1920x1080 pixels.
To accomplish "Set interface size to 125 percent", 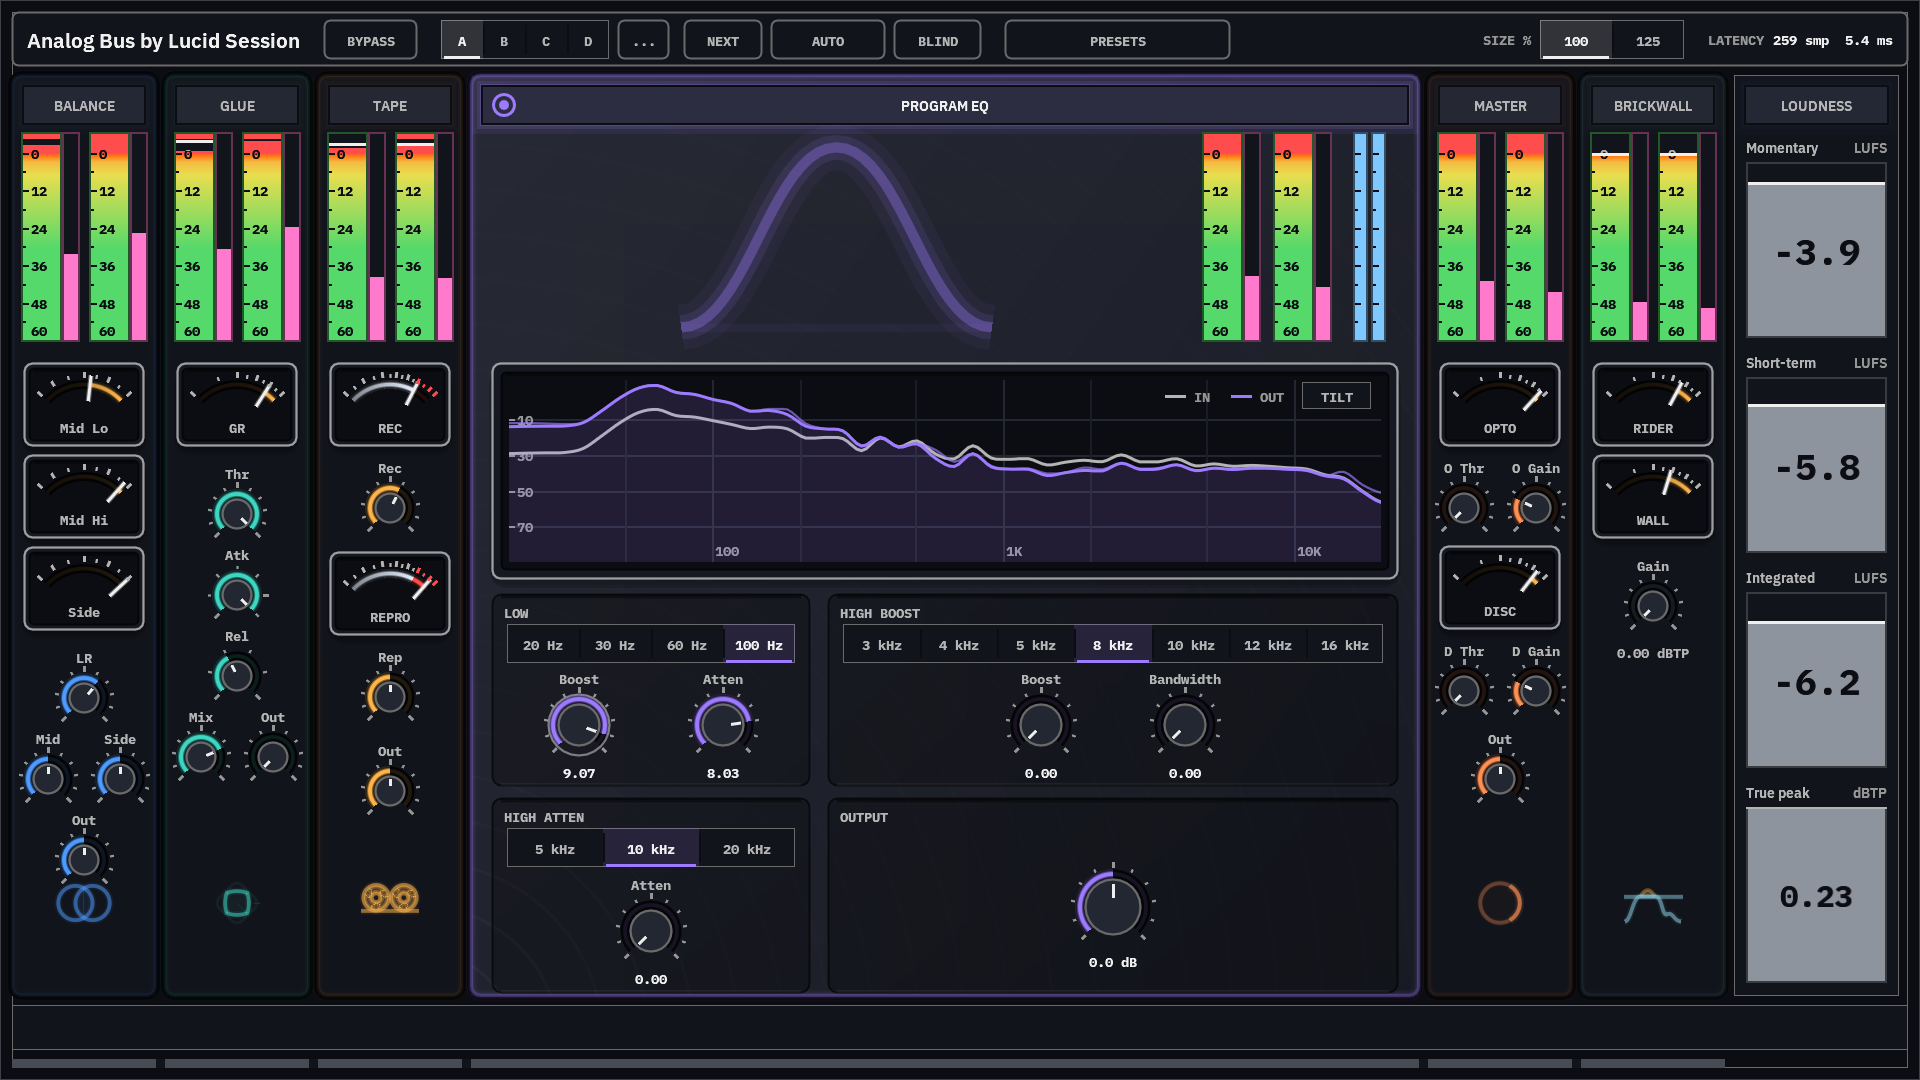I will [x=1648, y=41].
